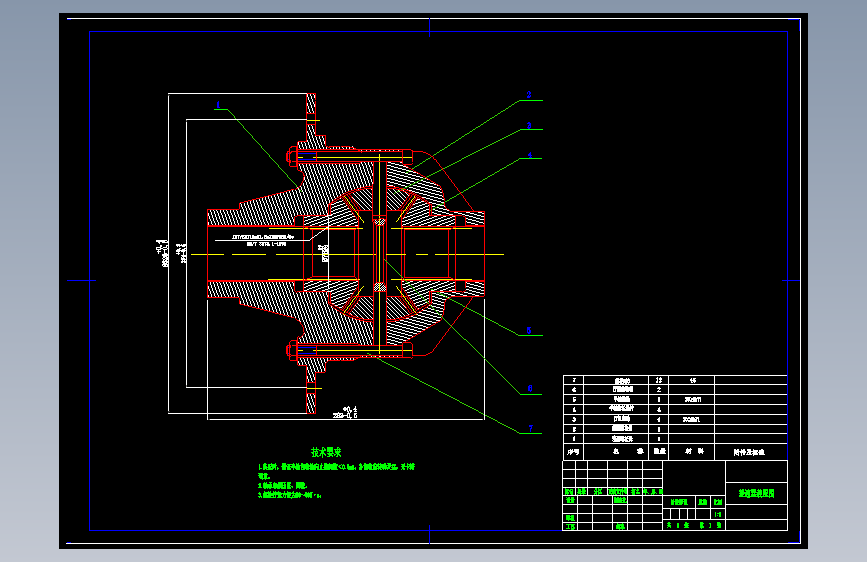The width and height of the screenshot is (867, 562).
Task: Click part balloon number 6 on leader line
Action: pyautogui.click(x=530, y=389)
